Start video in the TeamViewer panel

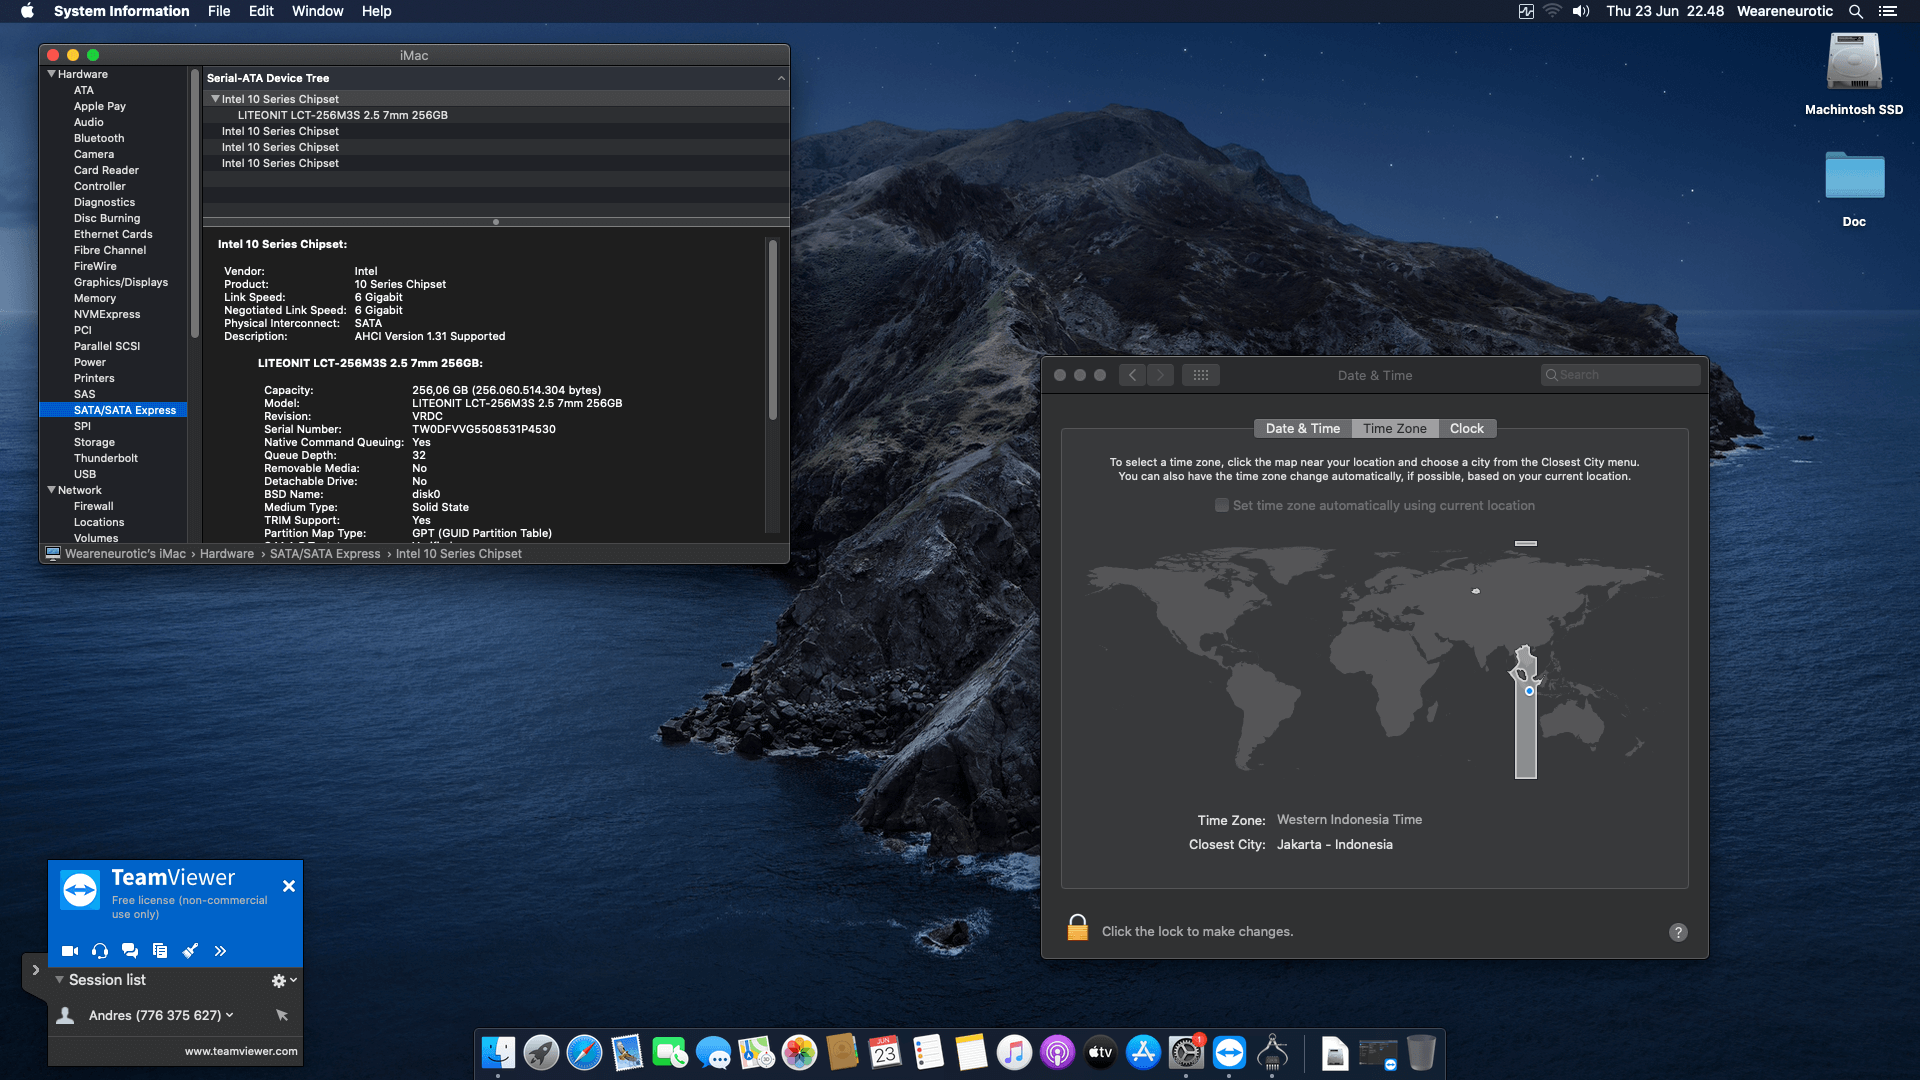70,951
